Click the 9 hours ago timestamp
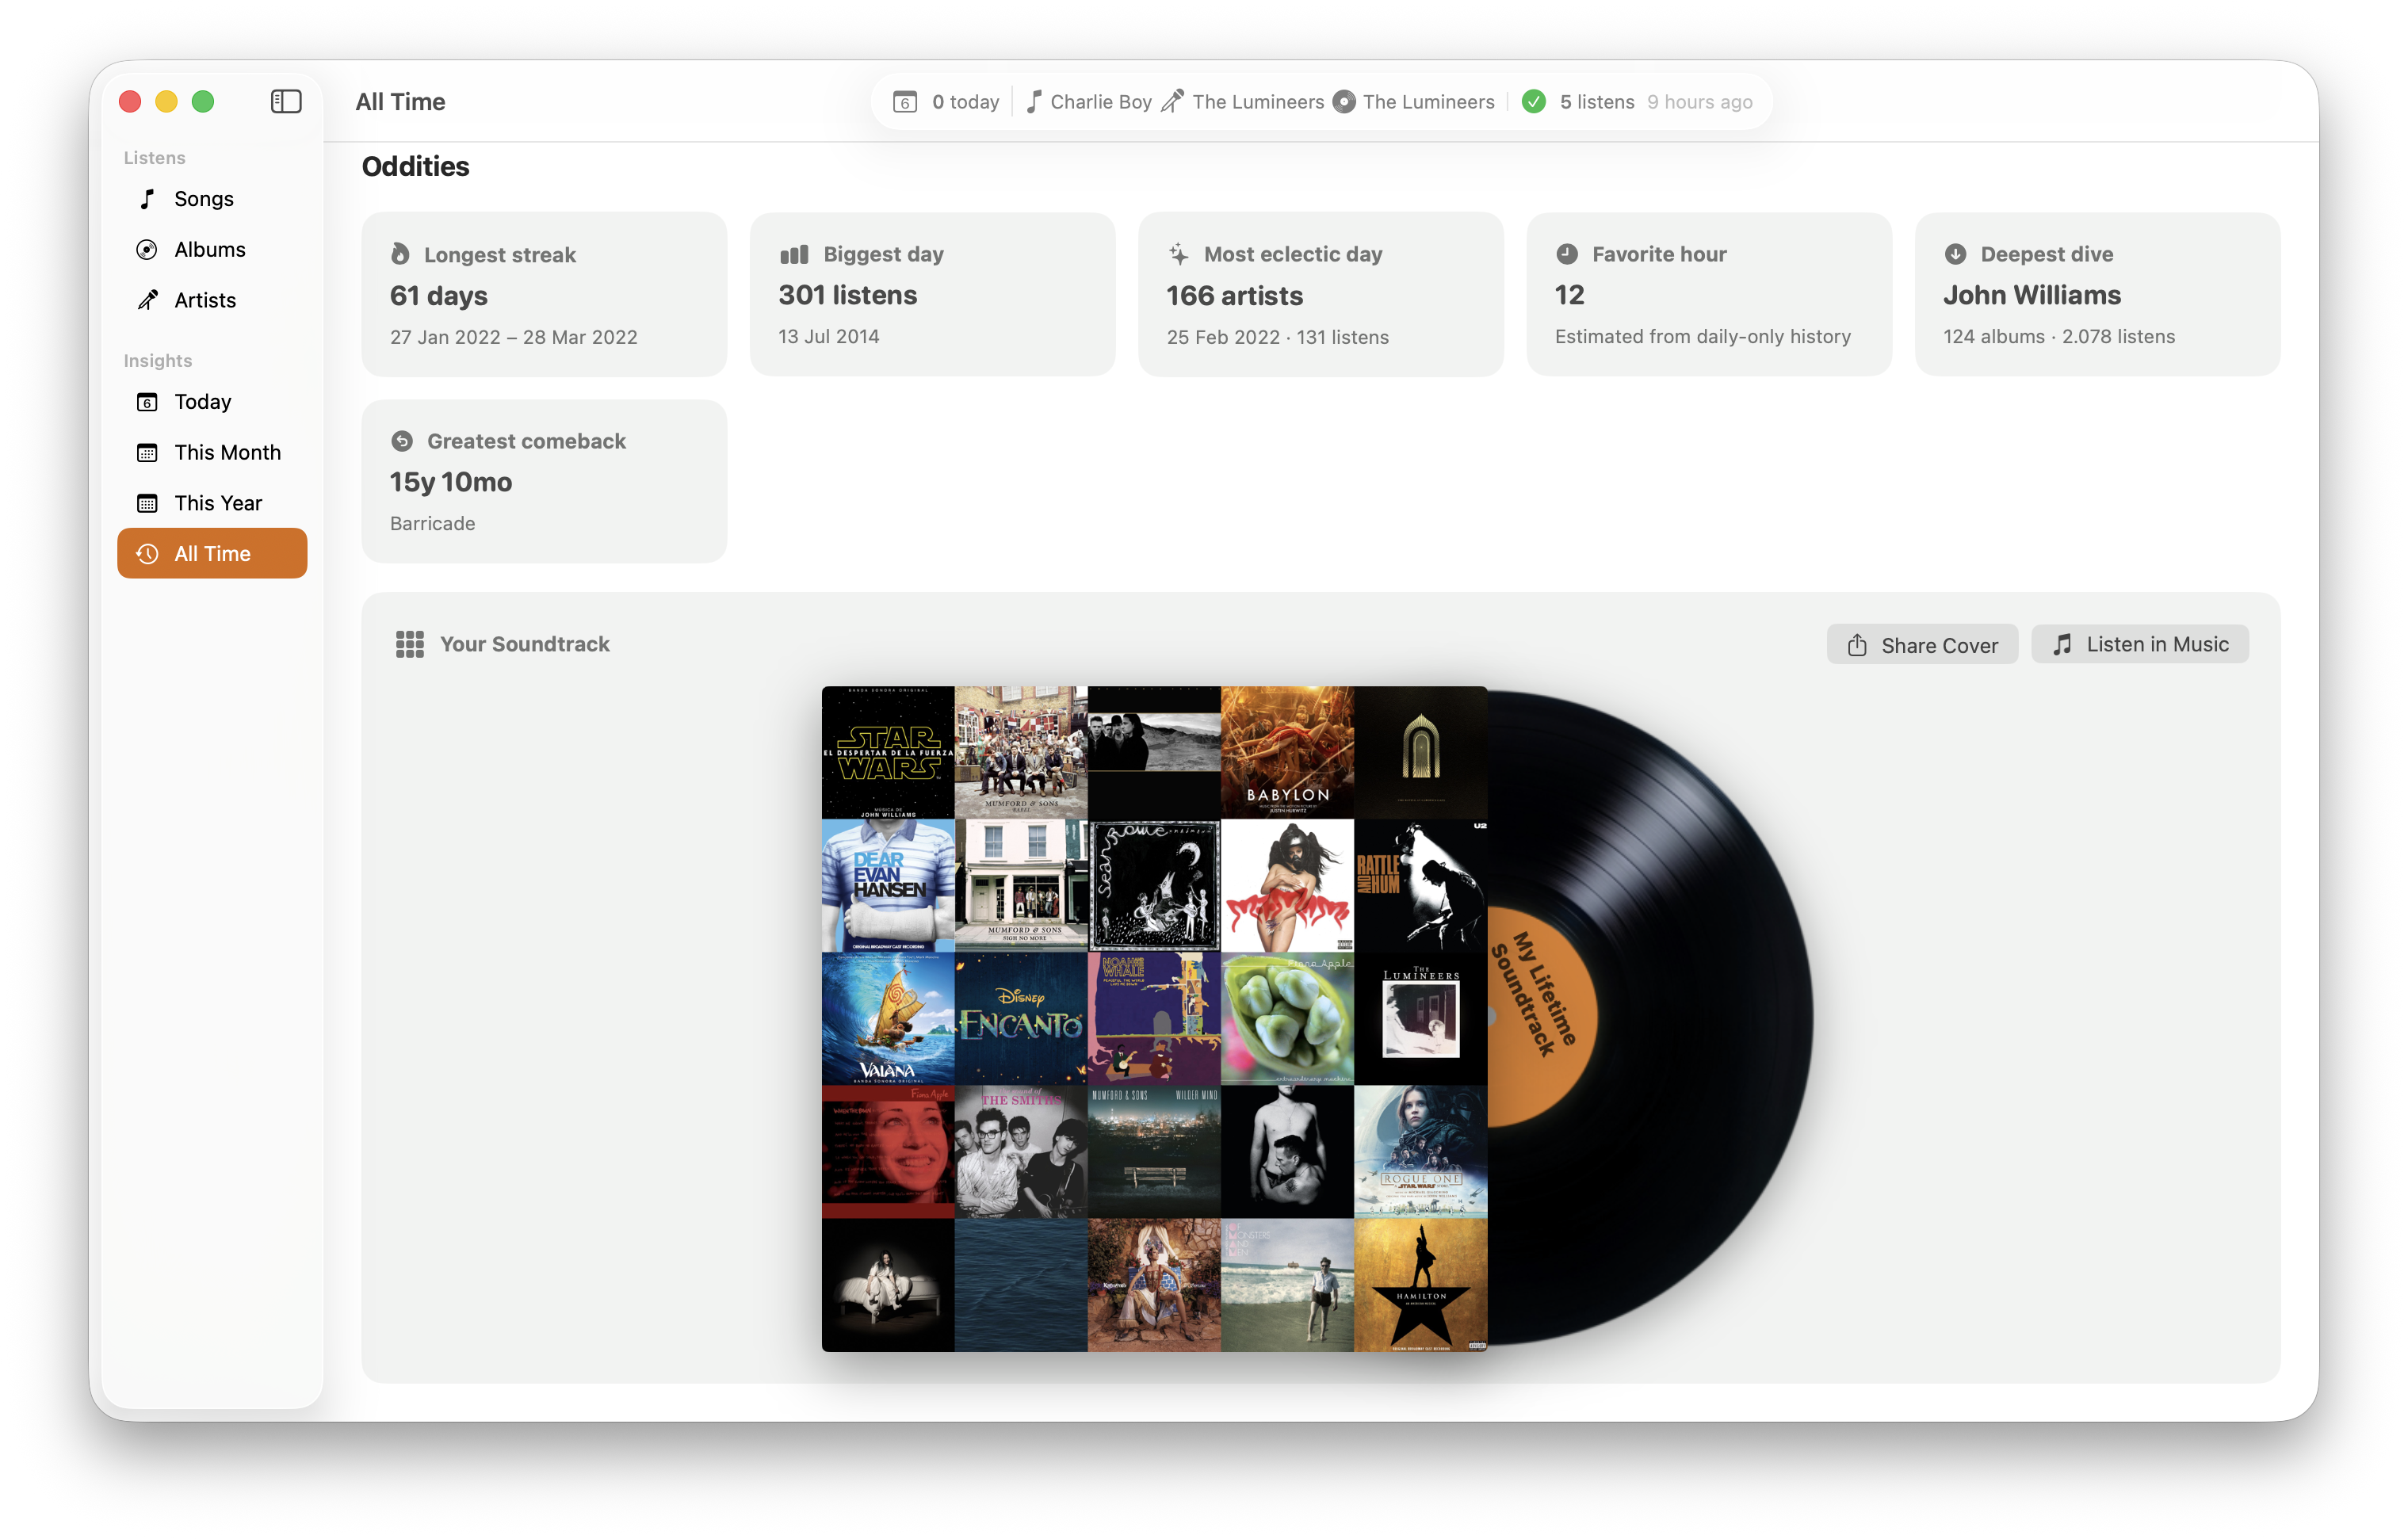The width and height of the screenshot is (2408, 1539). pos(1699,102)
